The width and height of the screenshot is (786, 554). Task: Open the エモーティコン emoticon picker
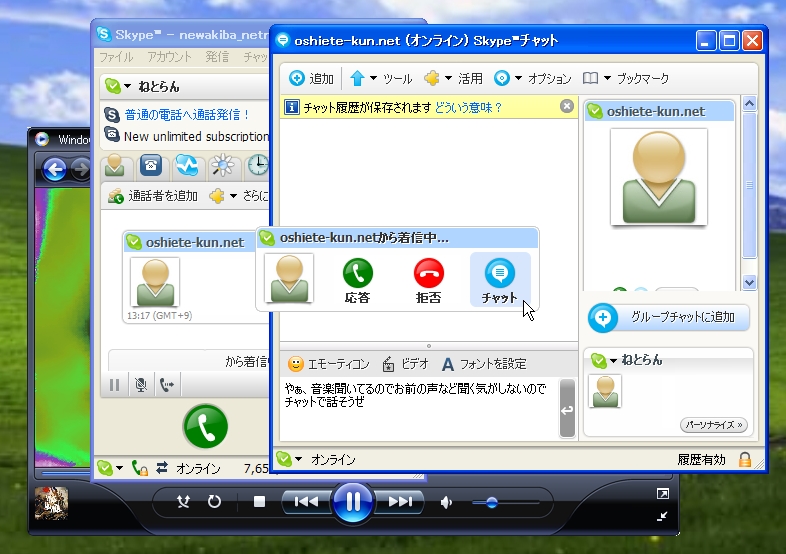coord(328,364)
